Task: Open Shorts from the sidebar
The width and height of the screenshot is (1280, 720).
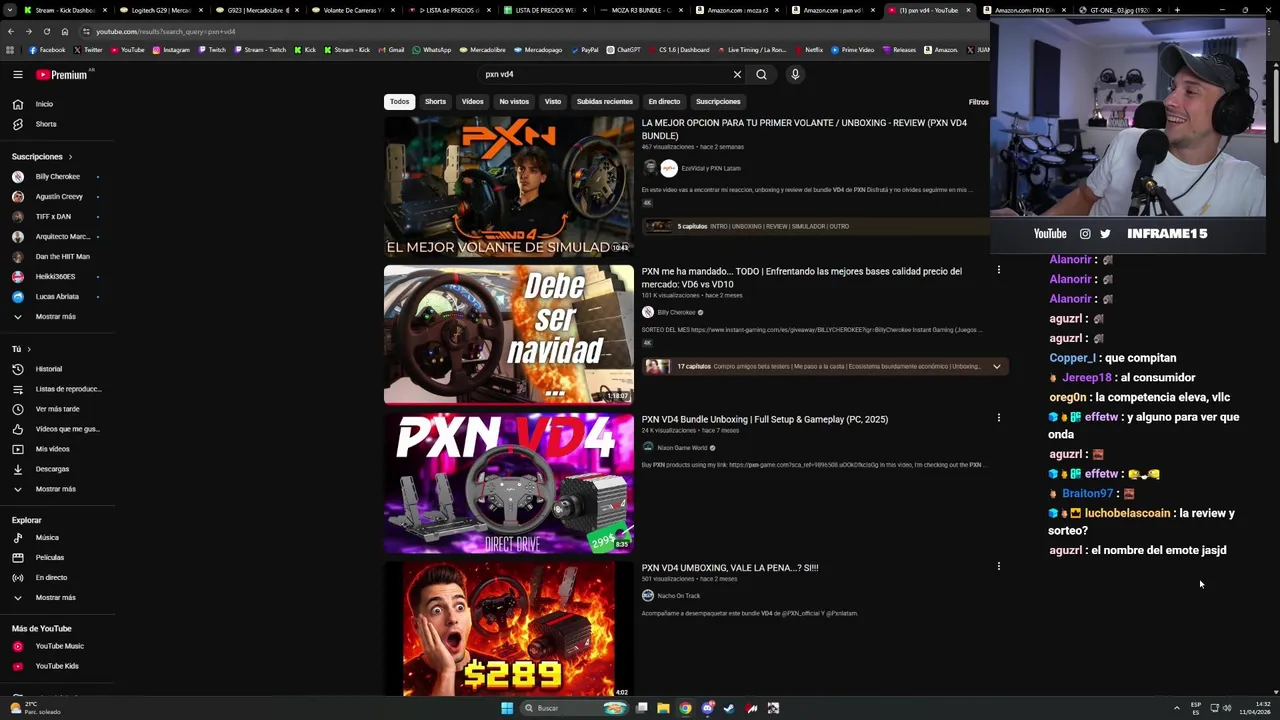Action: [x=46, y=124]
